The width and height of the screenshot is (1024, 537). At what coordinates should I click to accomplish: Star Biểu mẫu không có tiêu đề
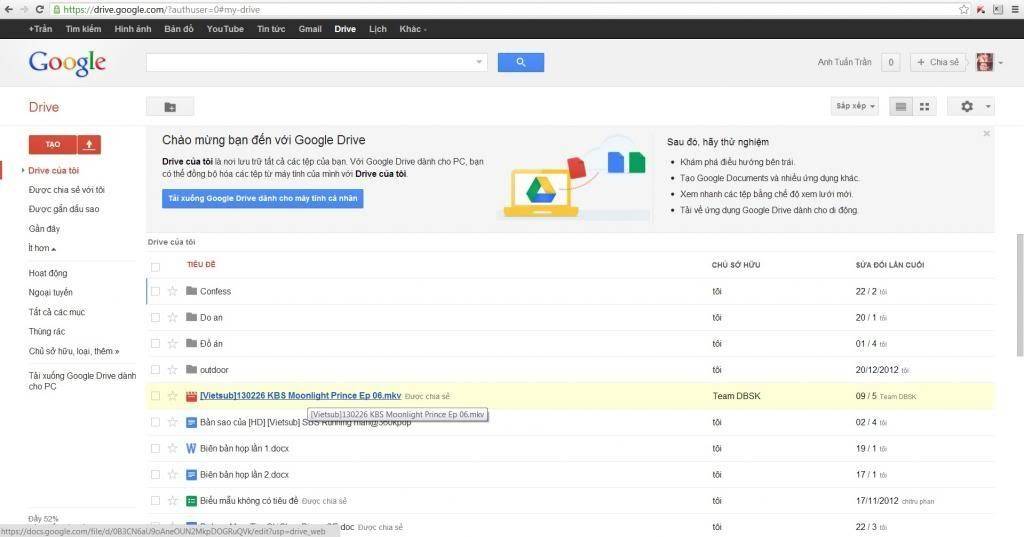(x=172, y=500)
